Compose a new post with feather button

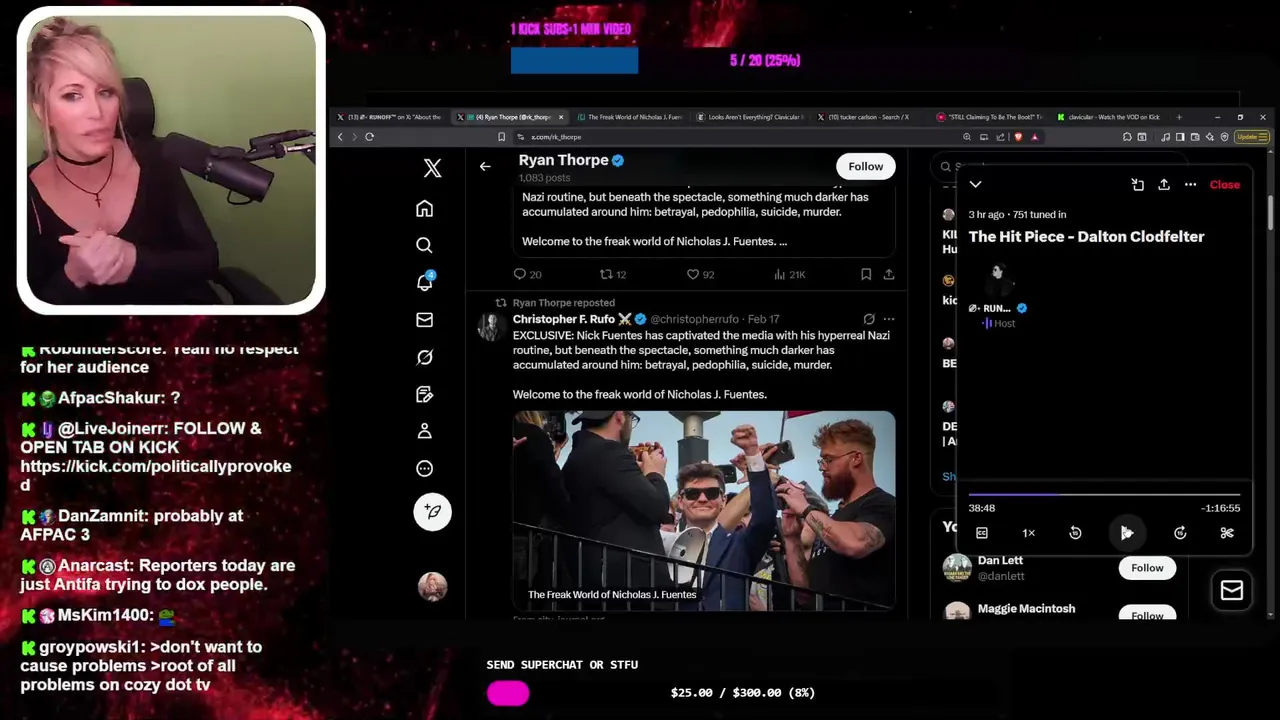coord(432,511)
